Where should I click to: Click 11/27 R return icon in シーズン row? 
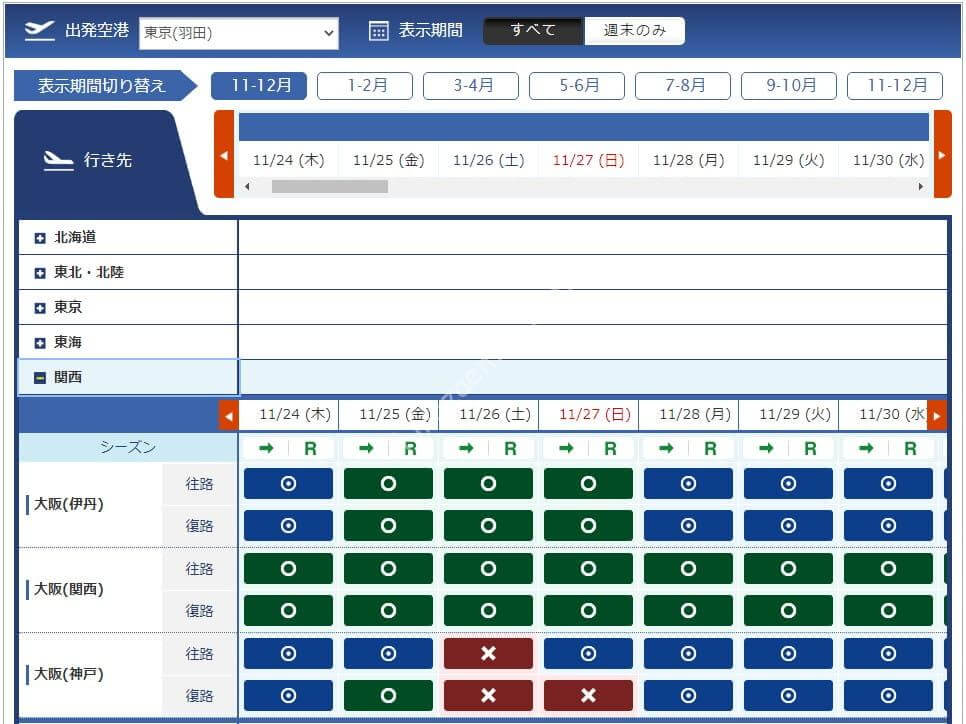point(611,449)
